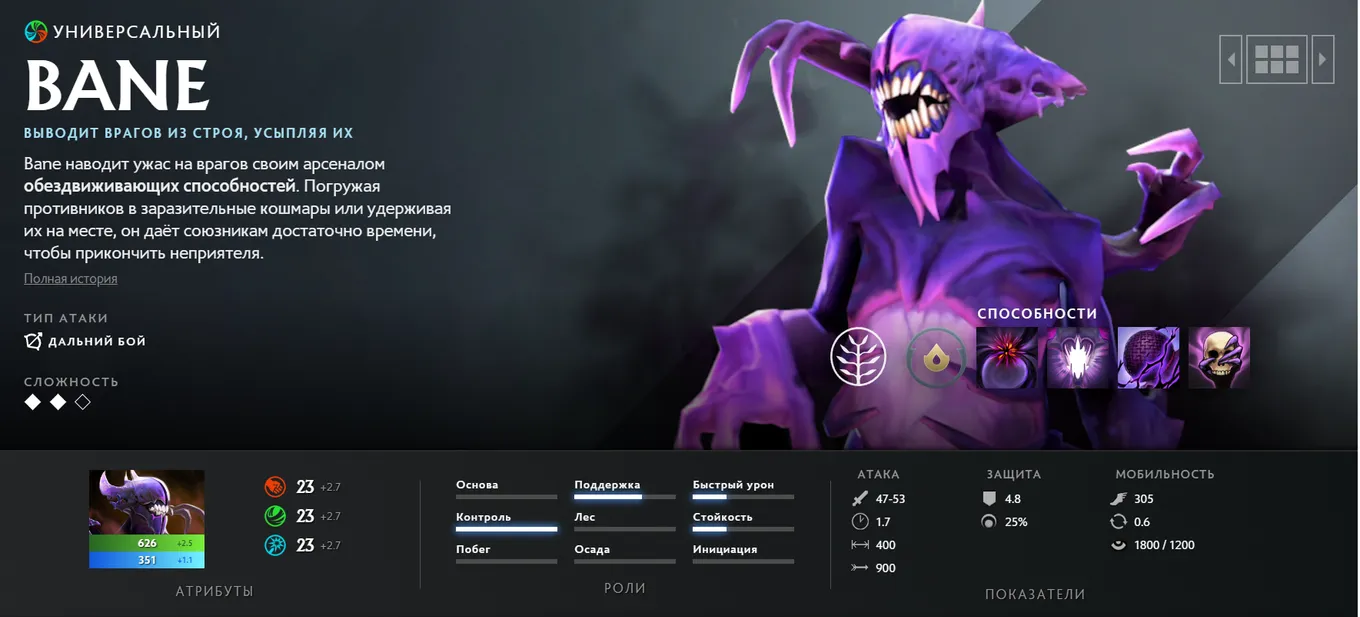Viewport: 1360px width, 617px height.
Task: Click the Bane portrait thumbnail
Action: 147,502
